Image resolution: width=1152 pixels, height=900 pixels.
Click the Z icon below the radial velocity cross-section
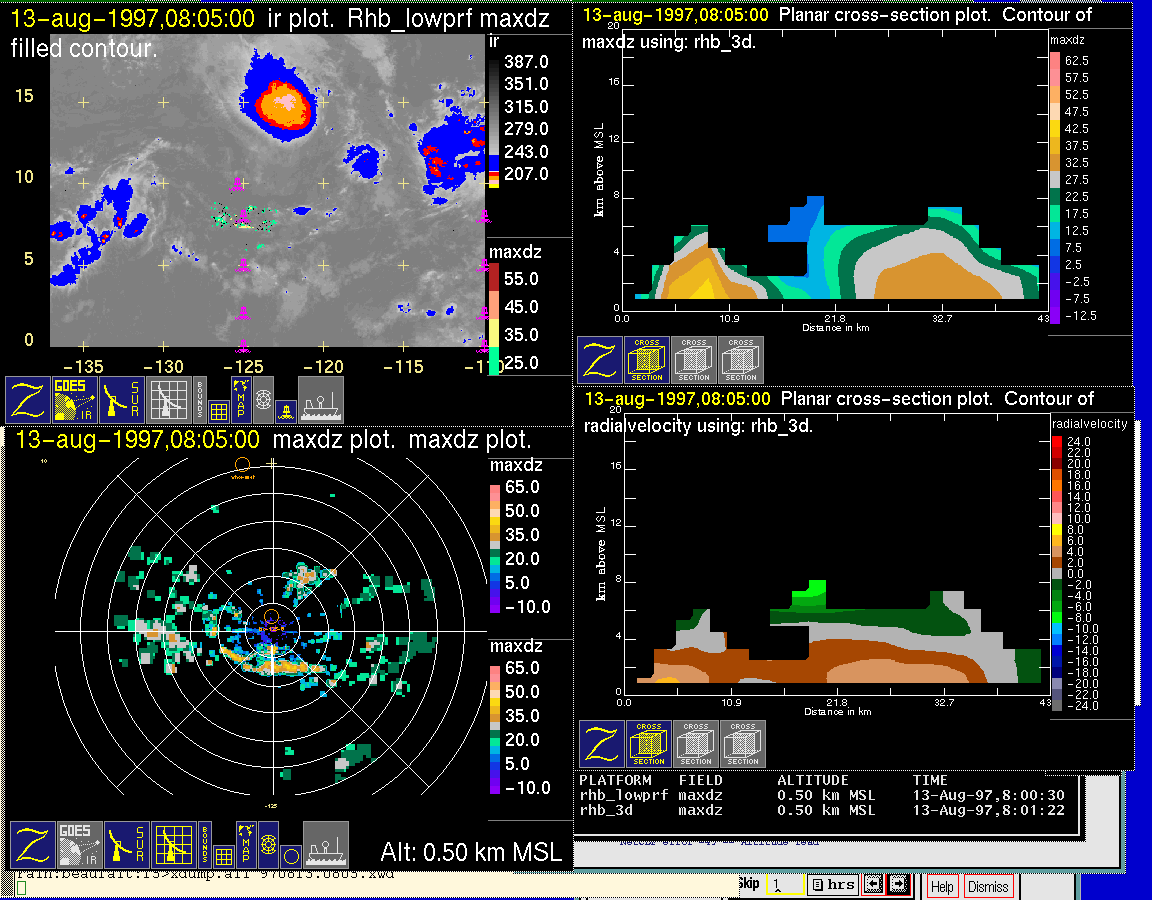(x=602, y=744)
